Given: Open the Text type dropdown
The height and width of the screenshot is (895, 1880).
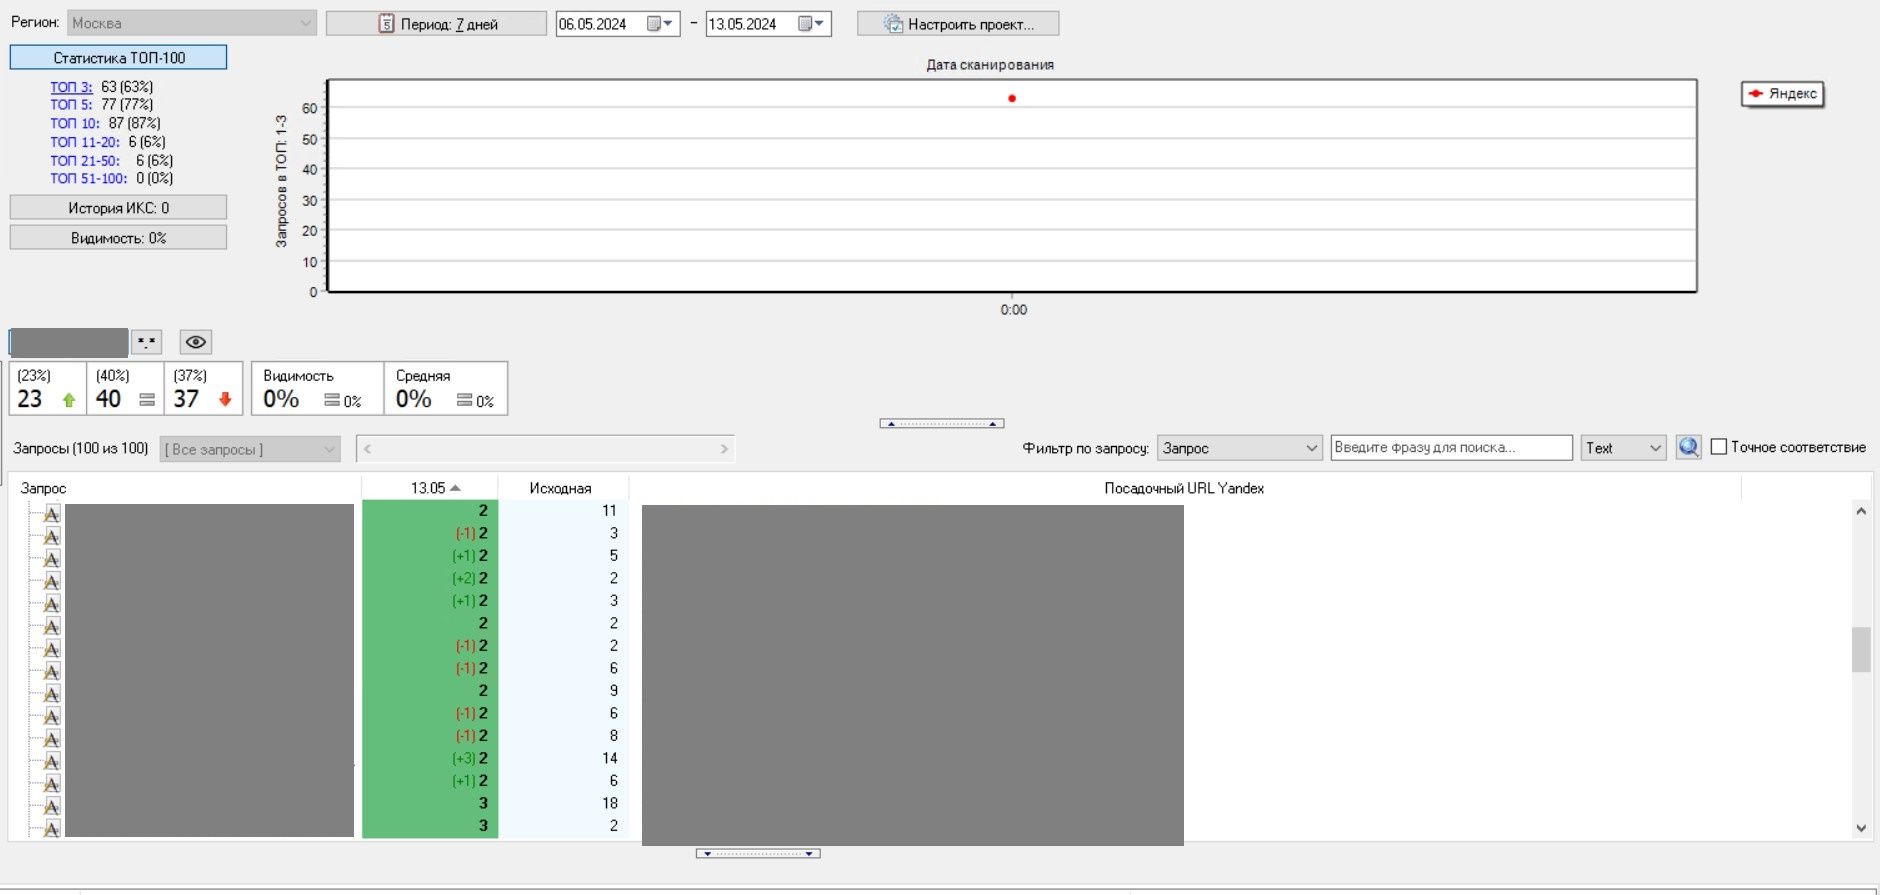Looking at the screenshot, I should click(1623, 448).
